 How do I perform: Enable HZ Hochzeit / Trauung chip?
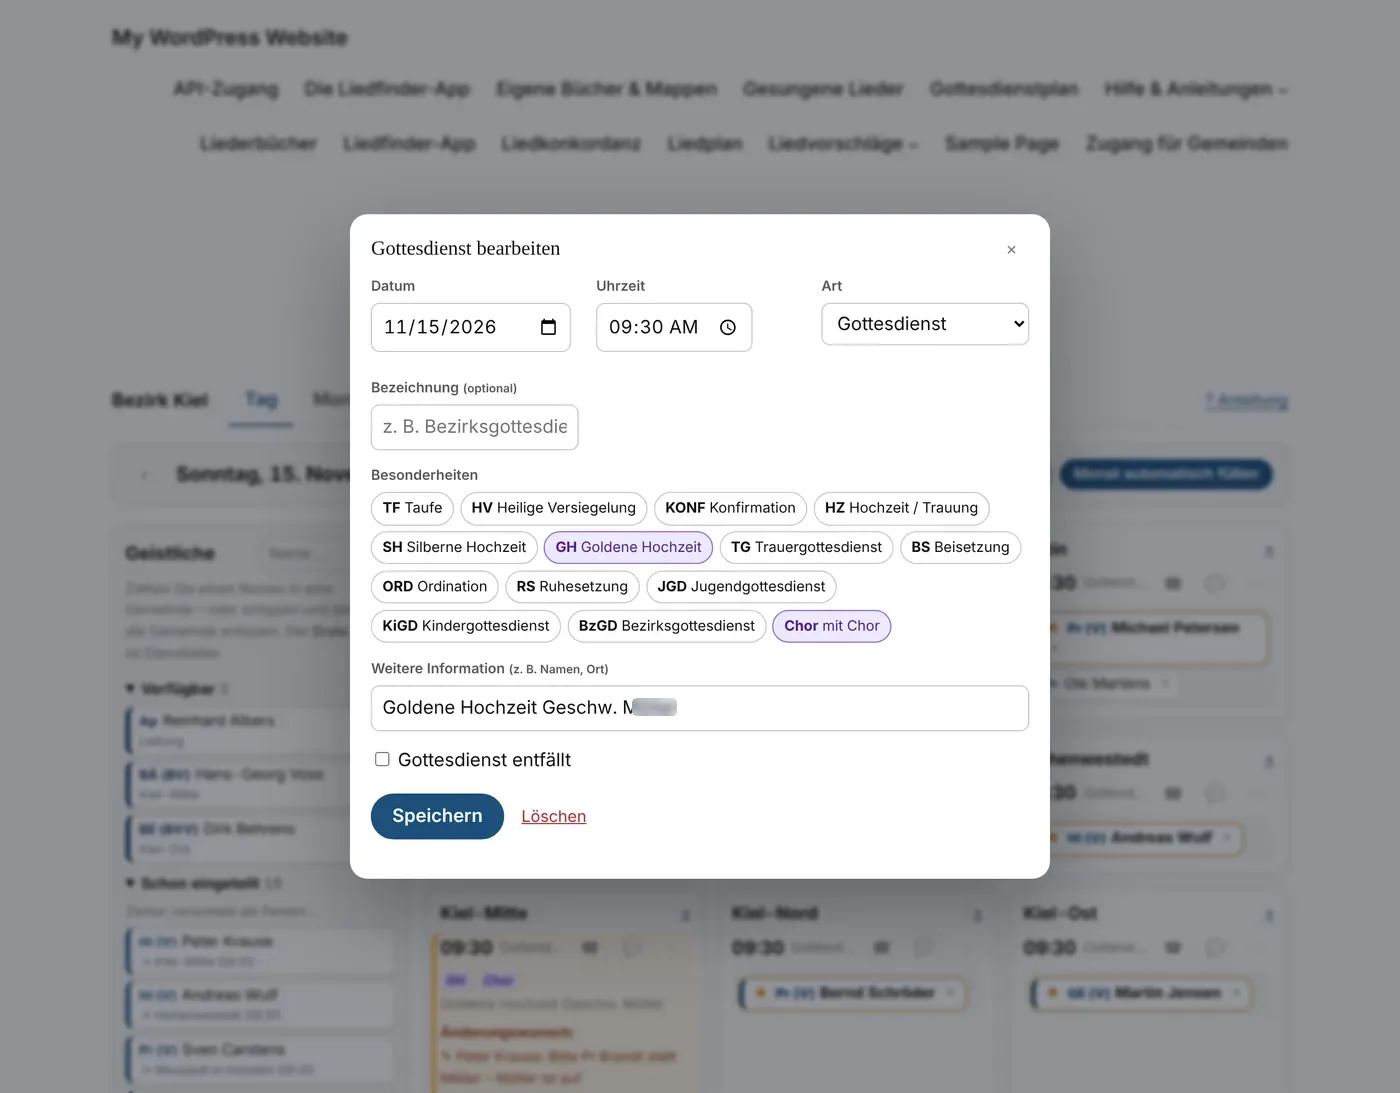point(901,508)
